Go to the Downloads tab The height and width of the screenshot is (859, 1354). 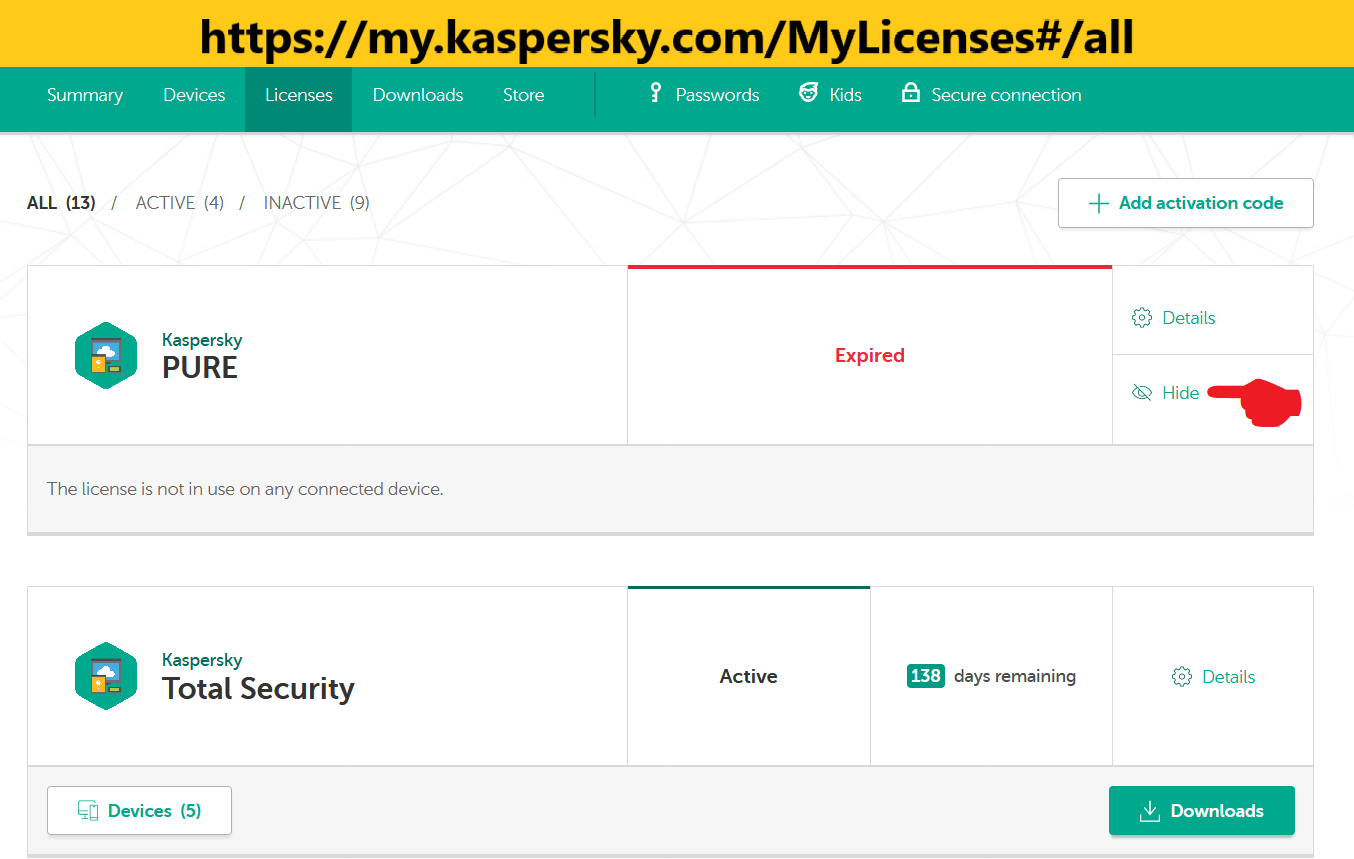(418, 95)
